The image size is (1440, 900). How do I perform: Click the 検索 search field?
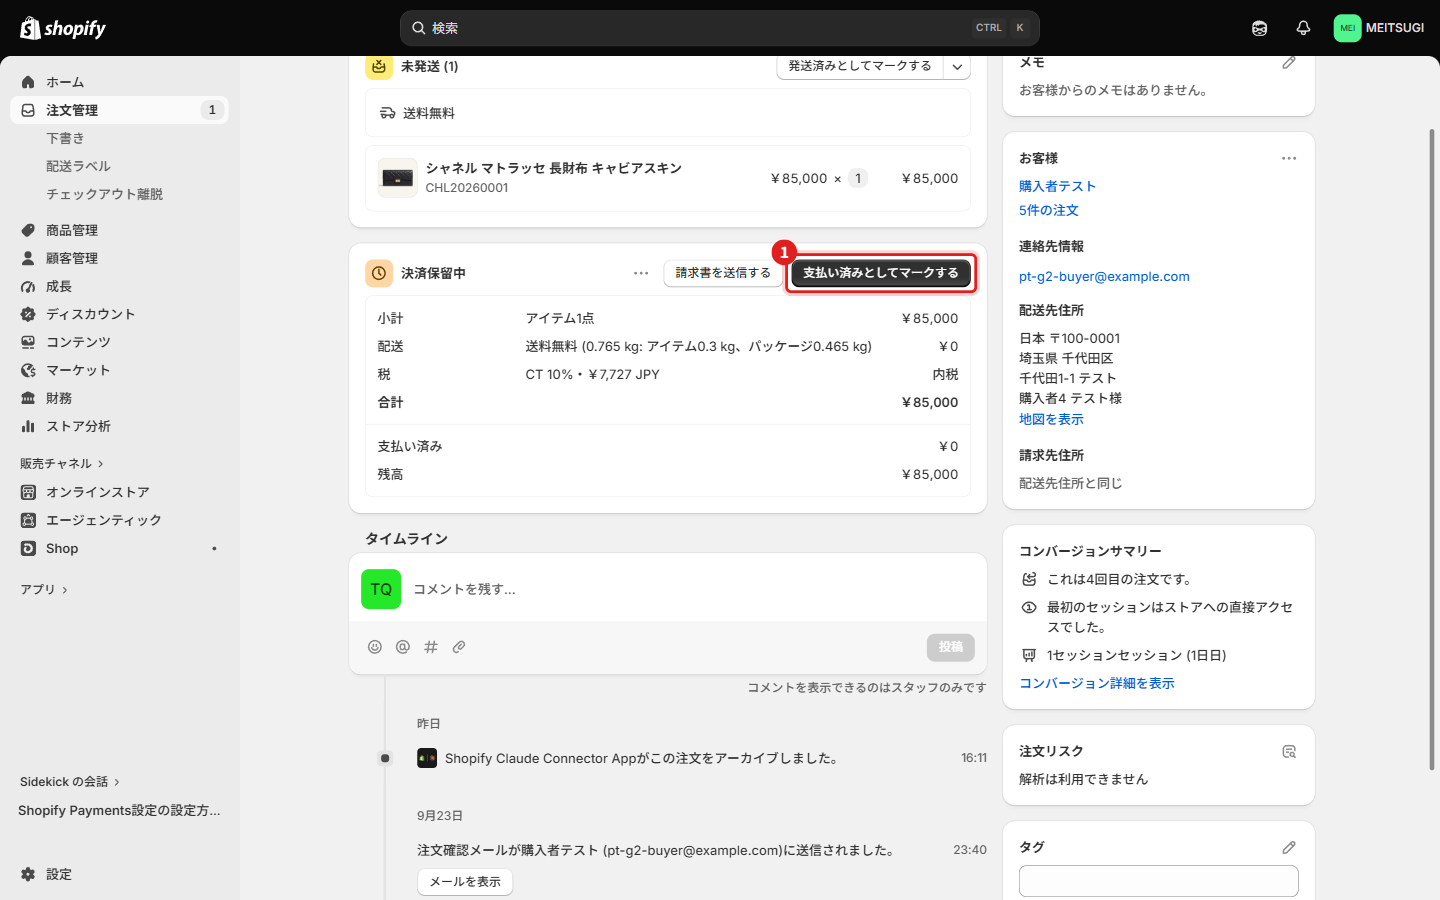(719, 28)
